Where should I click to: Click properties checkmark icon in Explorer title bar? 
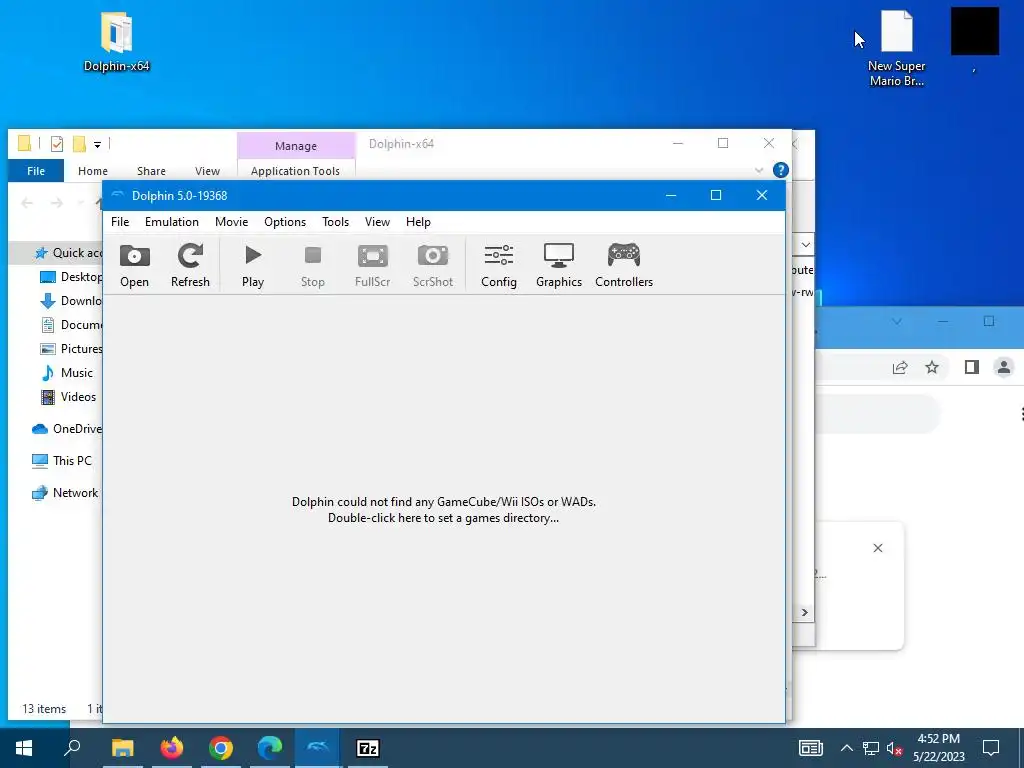[x=57, y=144]
